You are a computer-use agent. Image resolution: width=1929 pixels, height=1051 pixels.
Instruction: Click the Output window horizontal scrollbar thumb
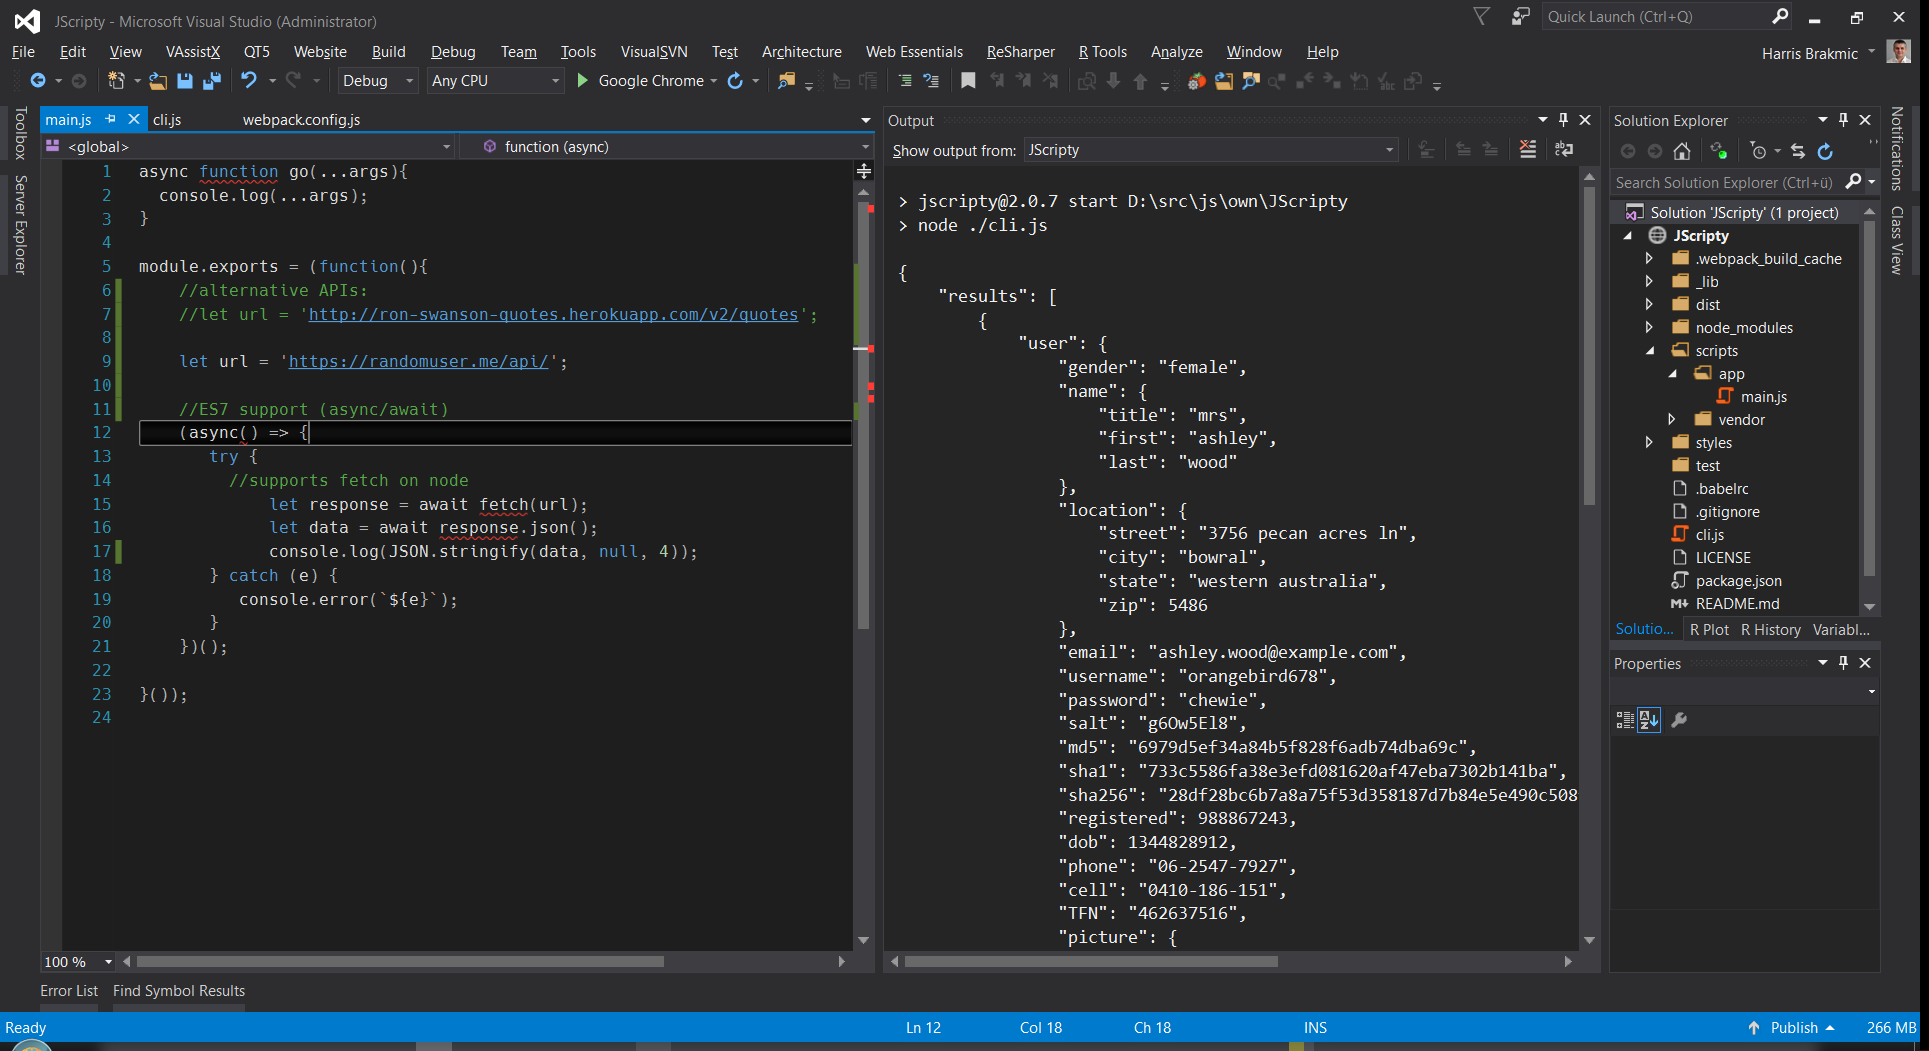(1091, 962)
